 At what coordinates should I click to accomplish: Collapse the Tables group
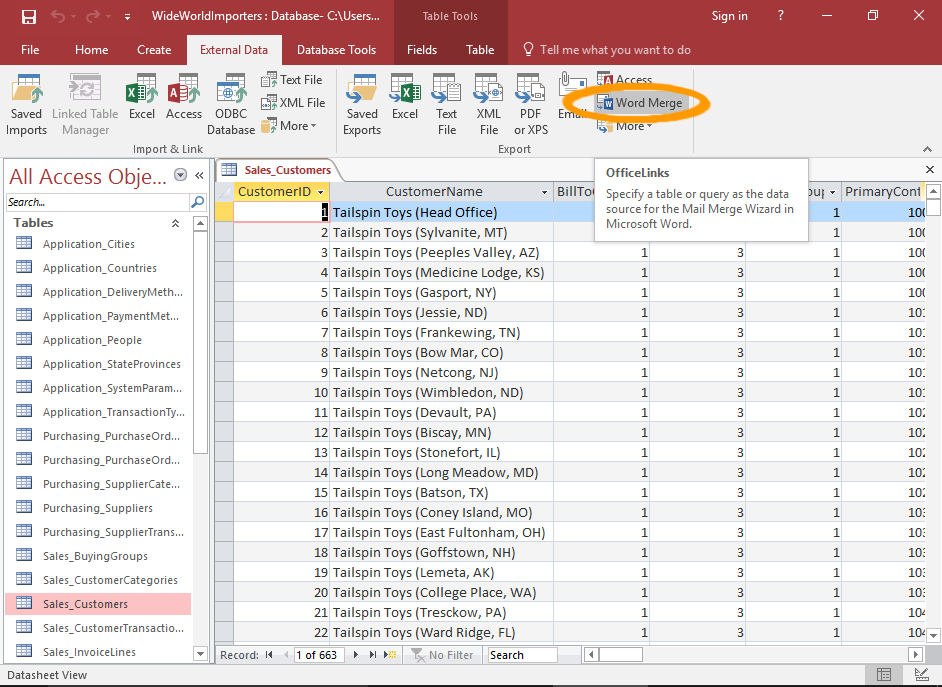[175, 223]
